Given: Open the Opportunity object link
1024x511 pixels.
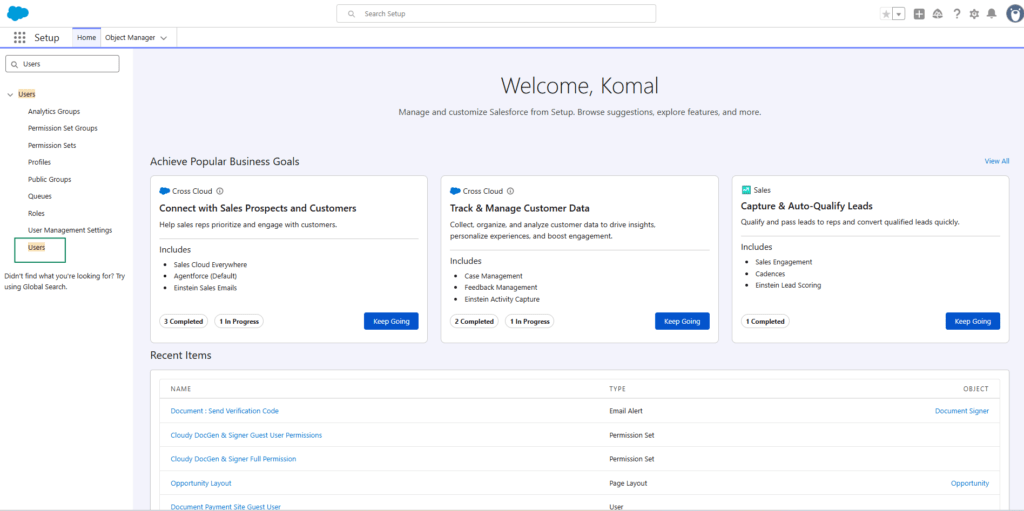Looking at the screenshot, I should pos(970,484).
